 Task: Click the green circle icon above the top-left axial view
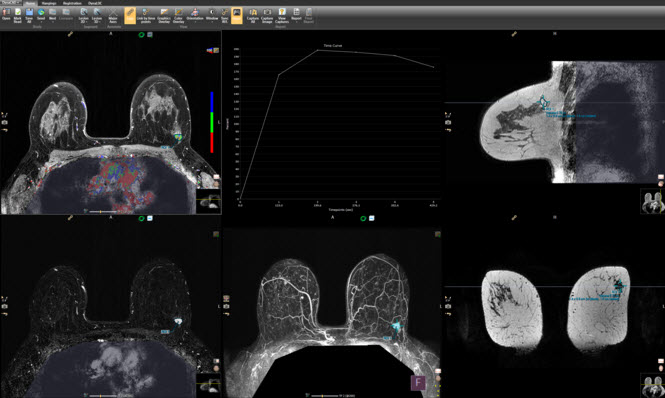click(142, 35)
